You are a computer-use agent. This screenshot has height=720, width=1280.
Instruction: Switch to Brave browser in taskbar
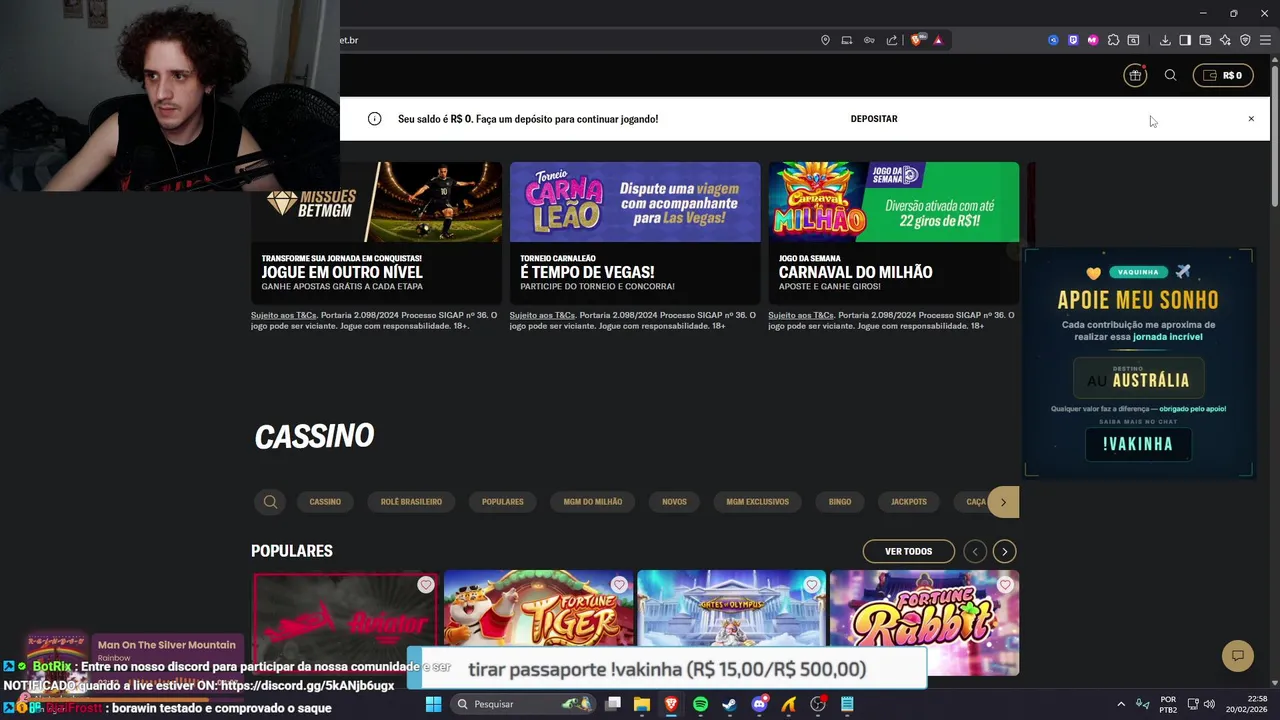click(x=671, y=704)
